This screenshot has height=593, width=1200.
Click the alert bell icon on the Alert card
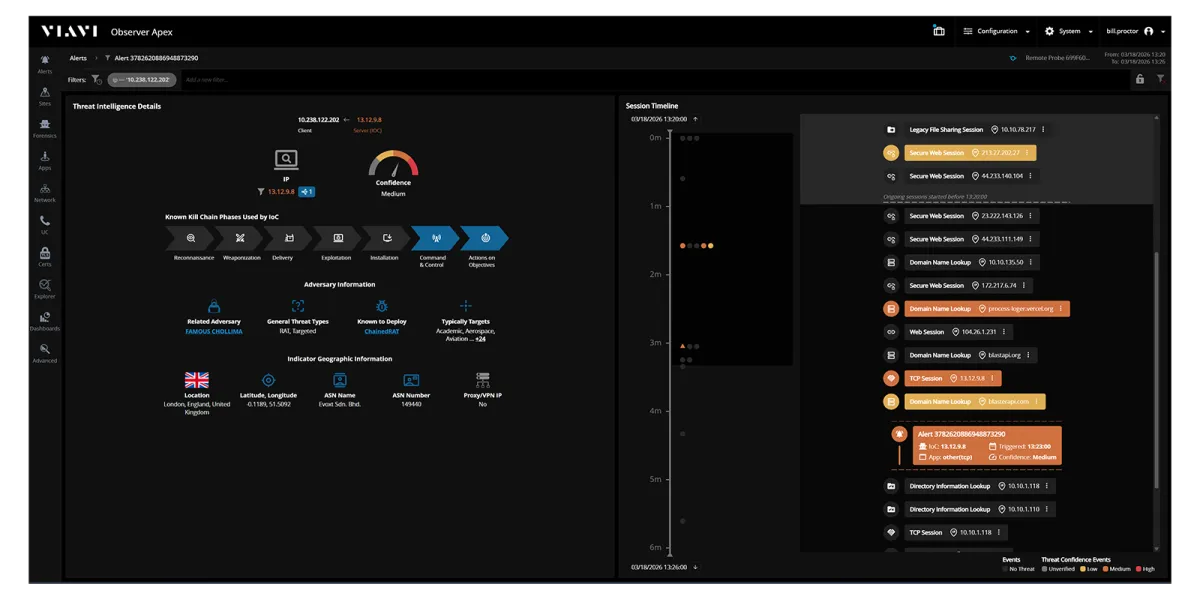(900, 434)
